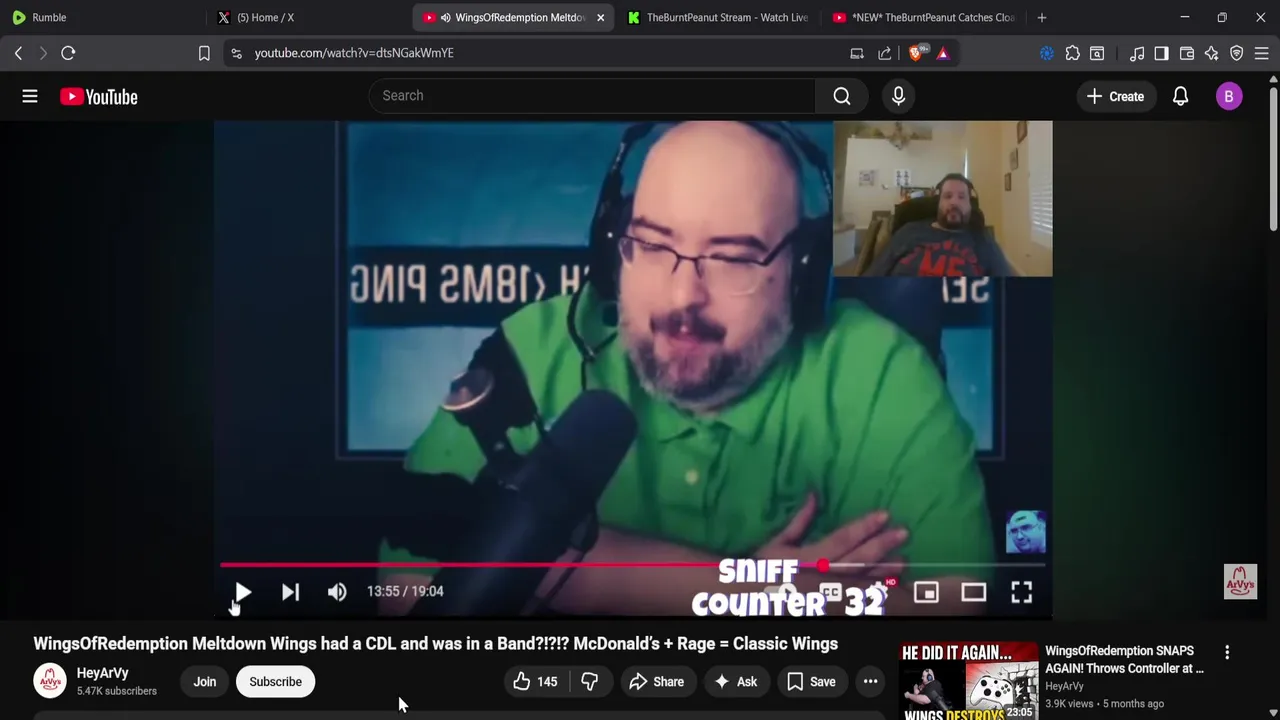Click the ArVy channel watermark on video

coord(1240,582)
